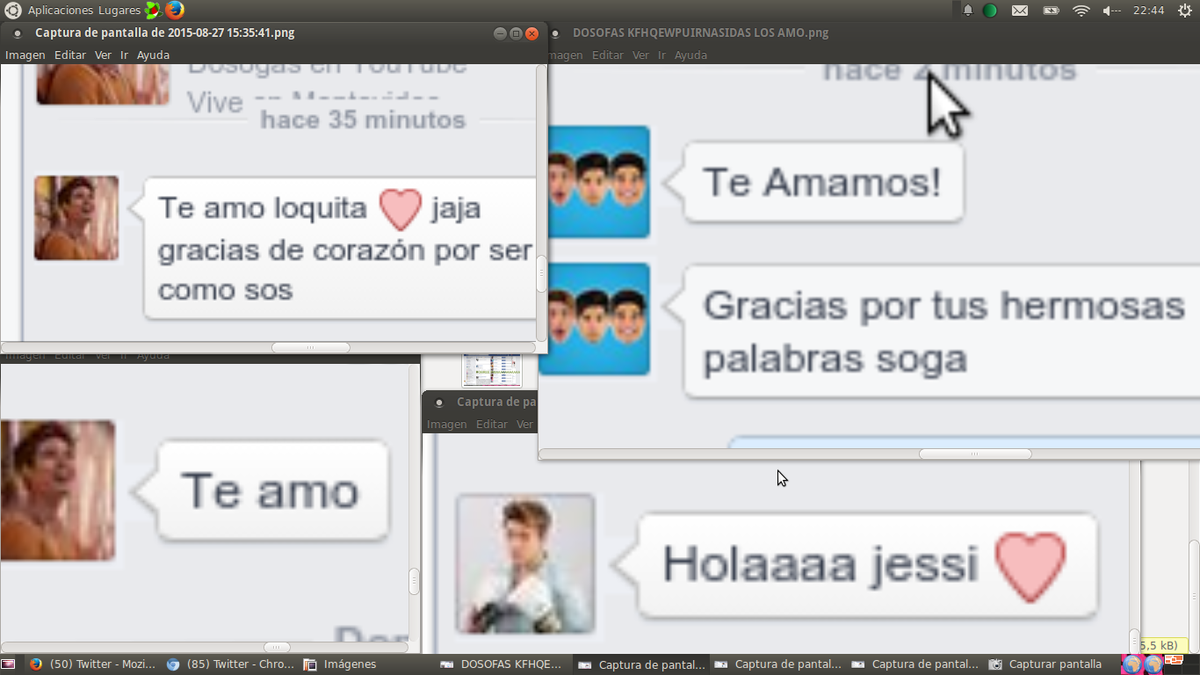Click the show desktop icon in the bottom panel

[8, 664]
